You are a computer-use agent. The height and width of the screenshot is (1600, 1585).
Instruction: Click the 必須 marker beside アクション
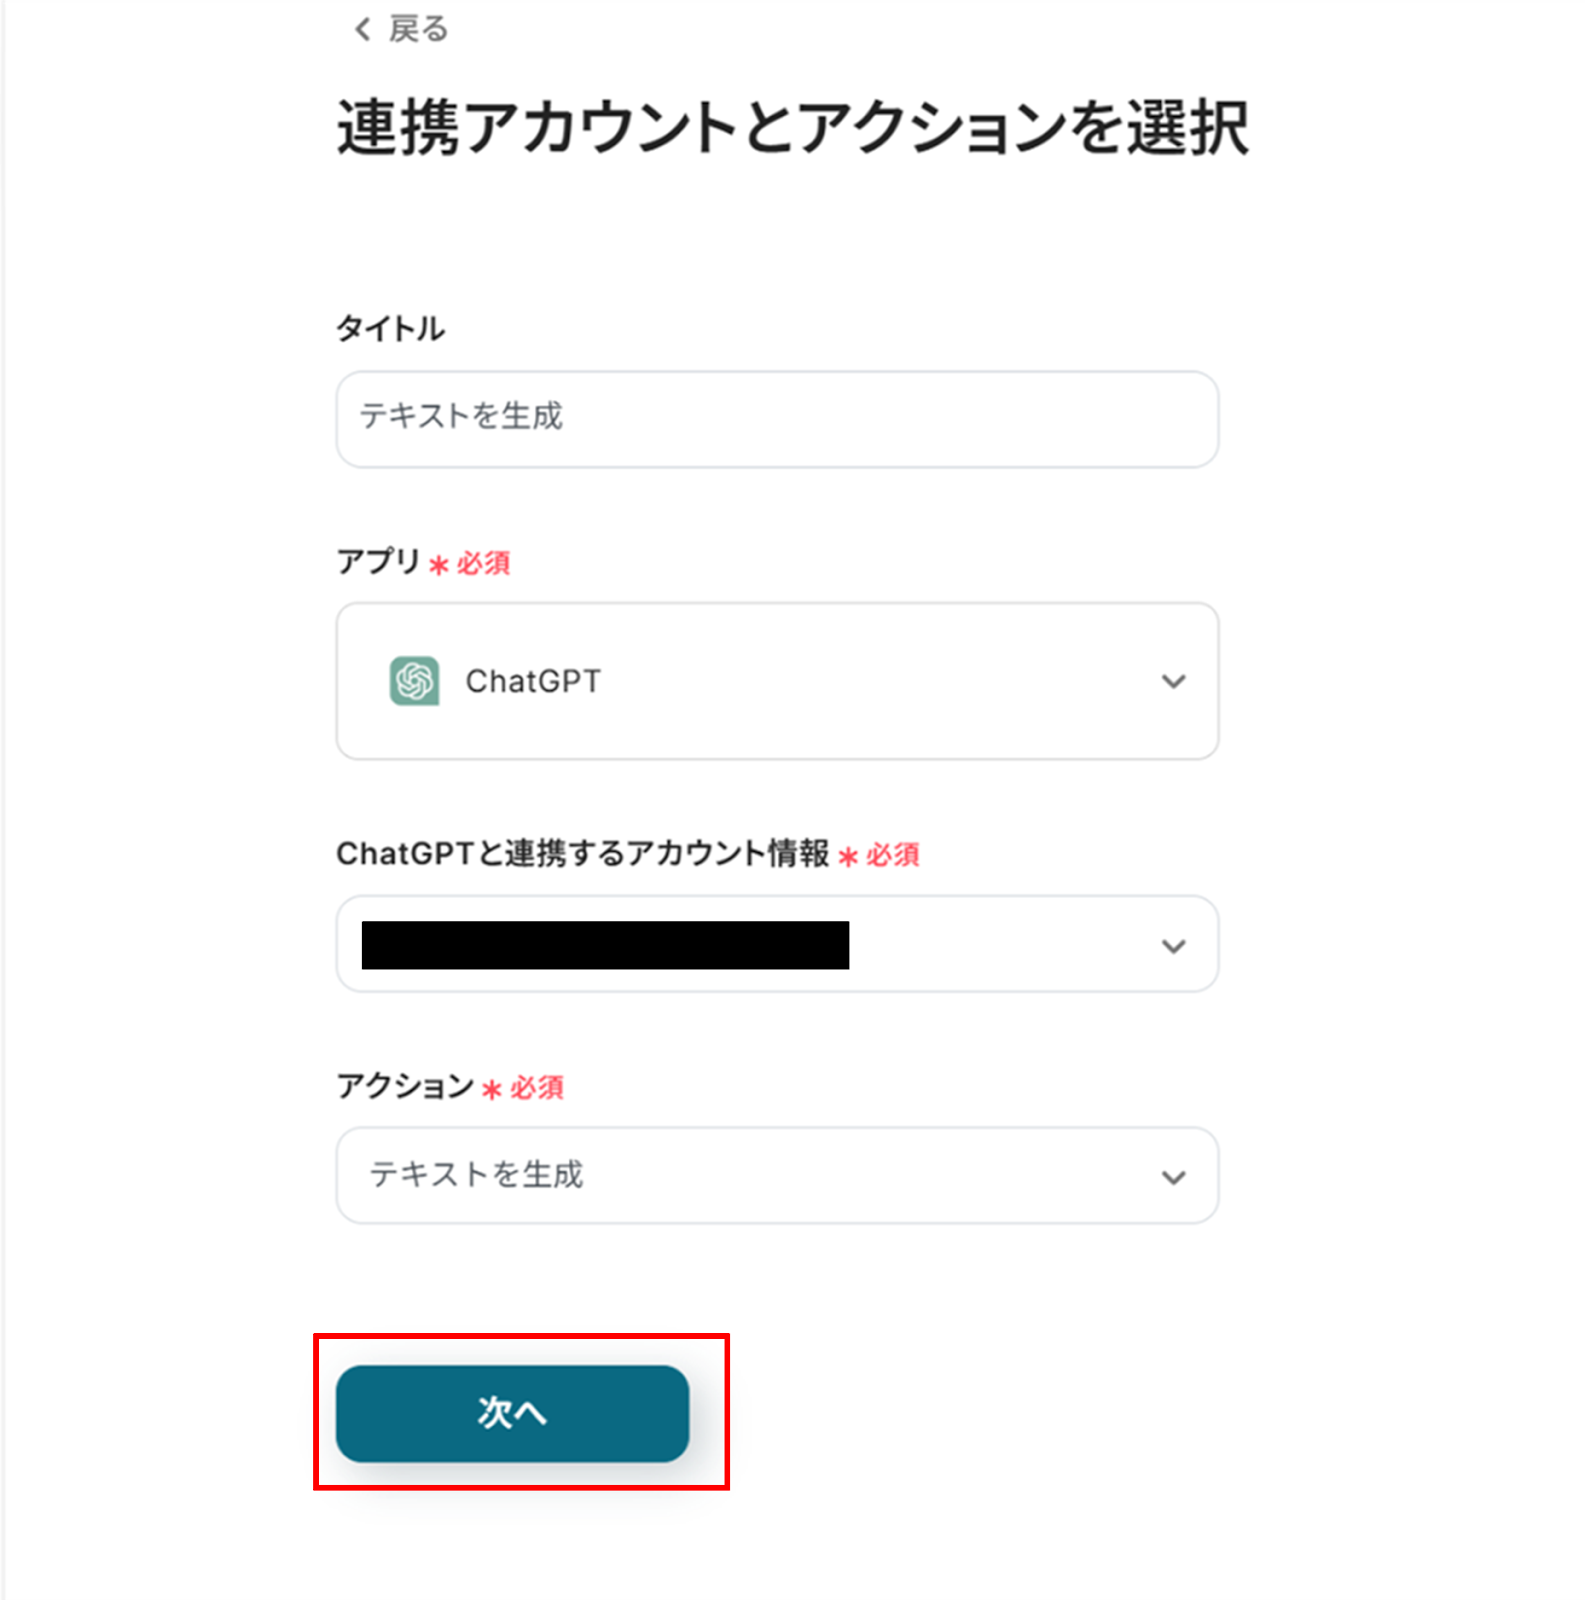click(537, 1087)
